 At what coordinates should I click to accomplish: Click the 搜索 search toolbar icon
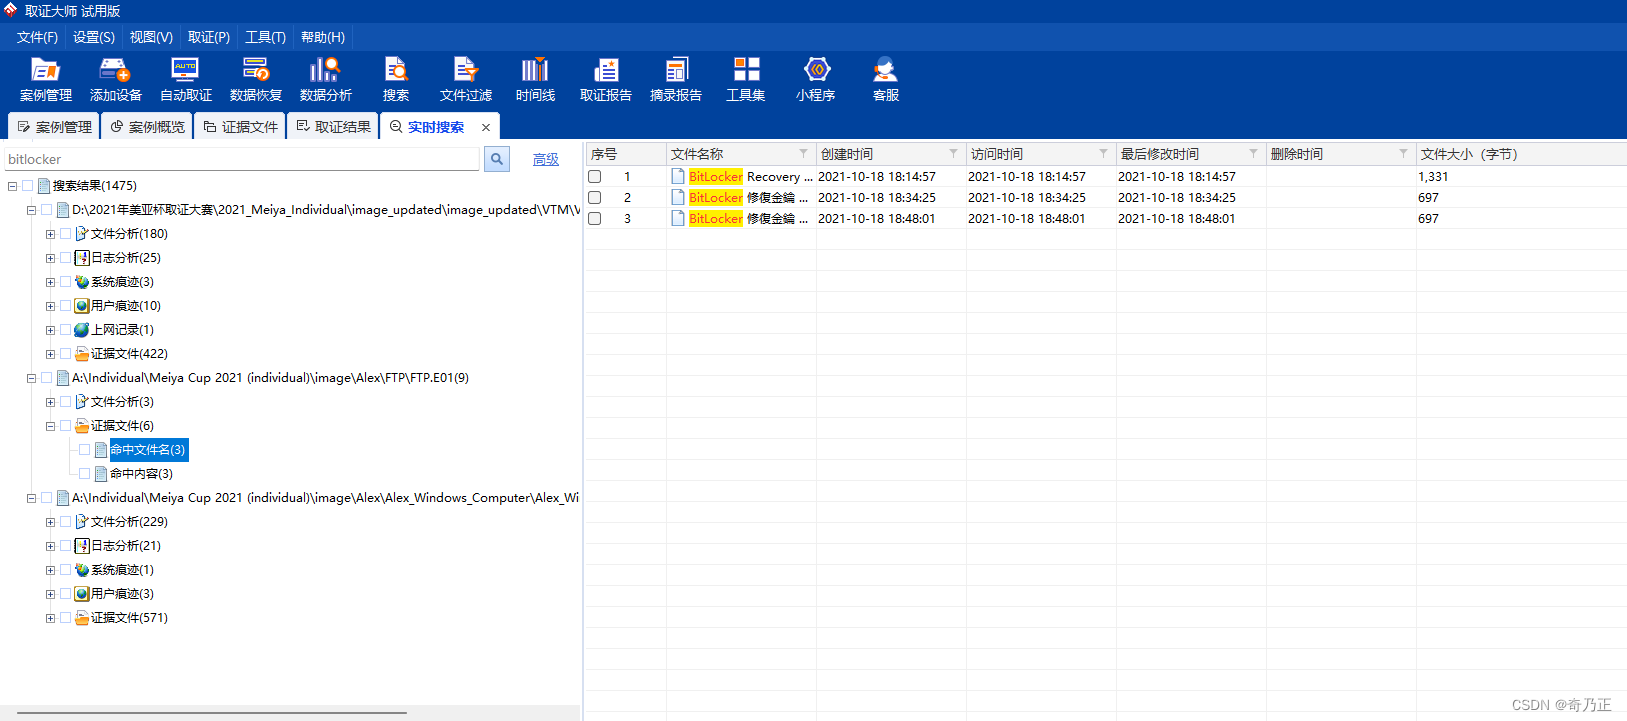click(396, 79)
